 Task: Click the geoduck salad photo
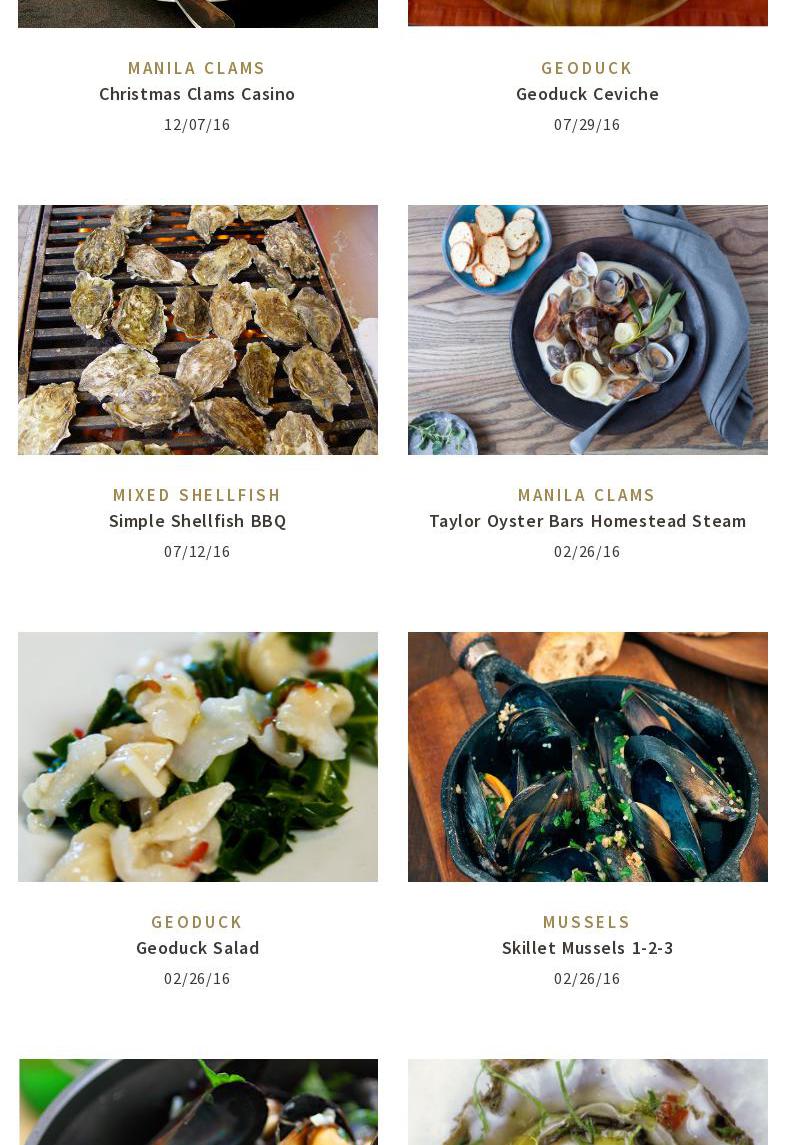[x=198, y=757]
